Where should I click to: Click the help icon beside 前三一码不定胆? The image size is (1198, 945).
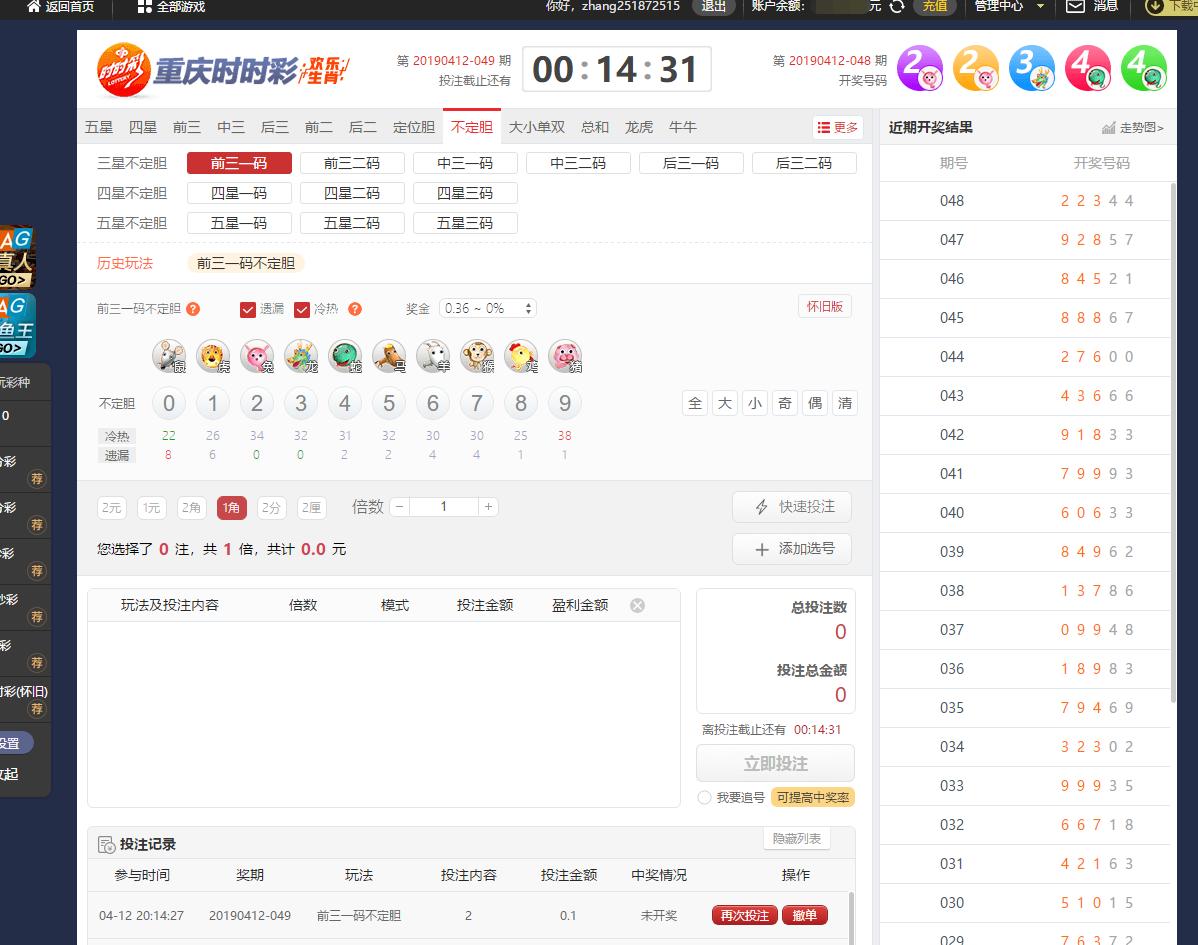coord(193,309)
